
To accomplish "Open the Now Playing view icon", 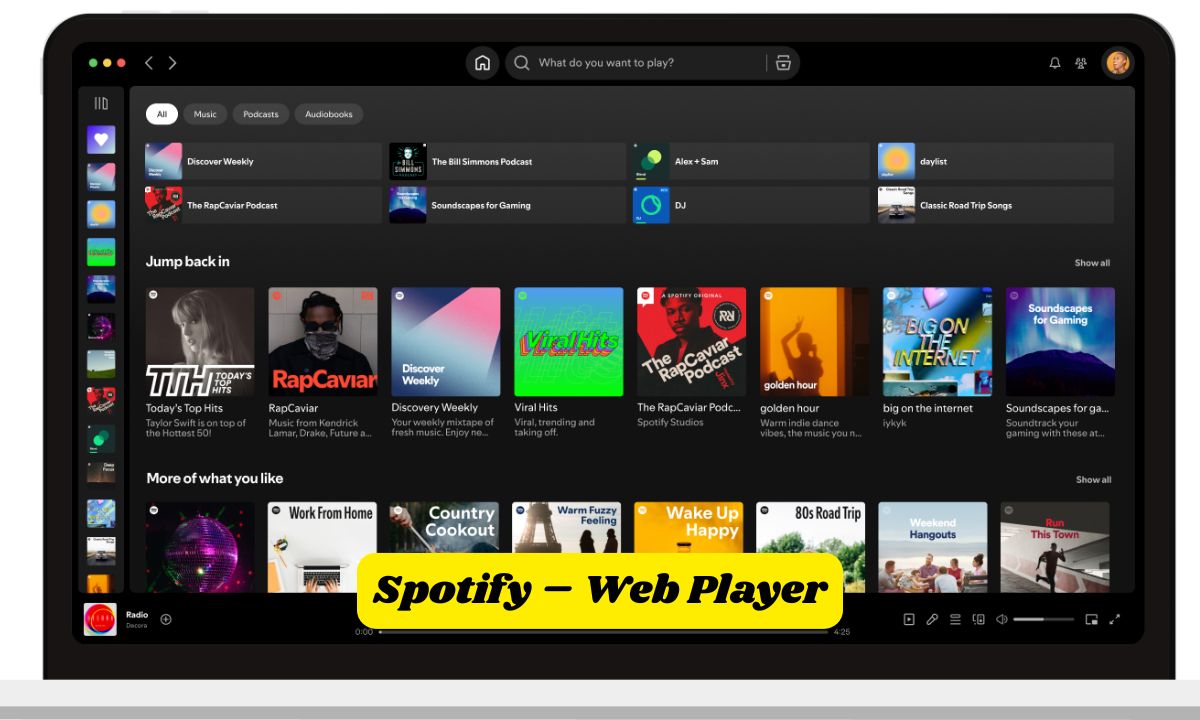I will pos(909,619).
